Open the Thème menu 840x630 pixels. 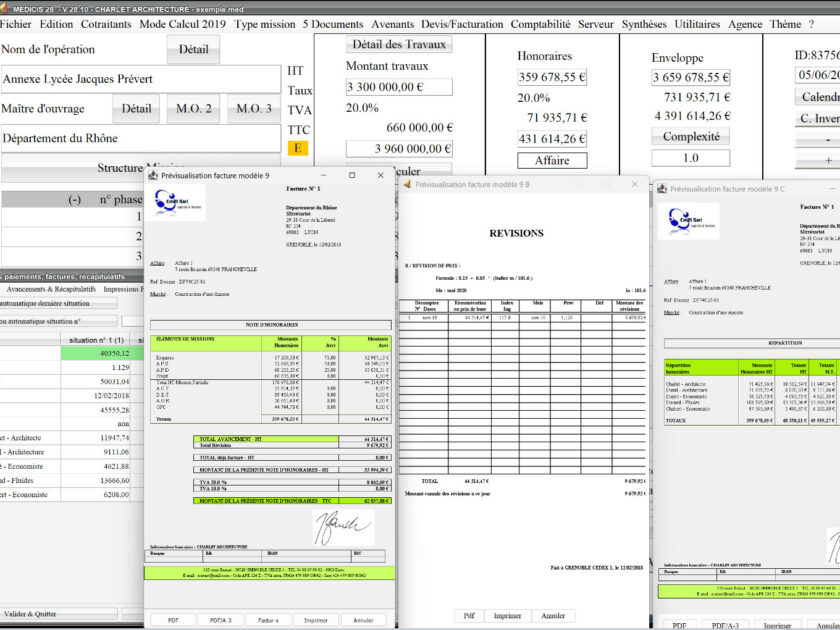tap(785, 24)
